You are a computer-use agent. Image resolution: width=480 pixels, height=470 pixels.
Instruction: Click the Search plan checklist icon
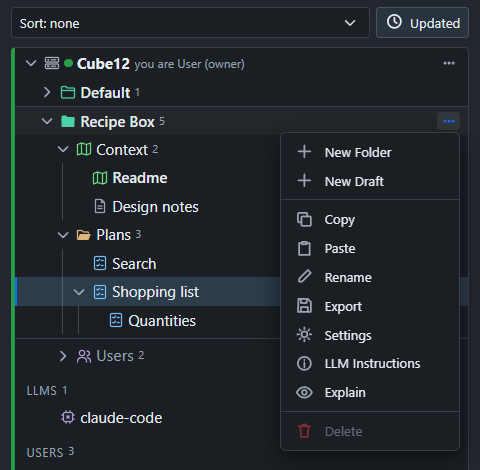100,263
